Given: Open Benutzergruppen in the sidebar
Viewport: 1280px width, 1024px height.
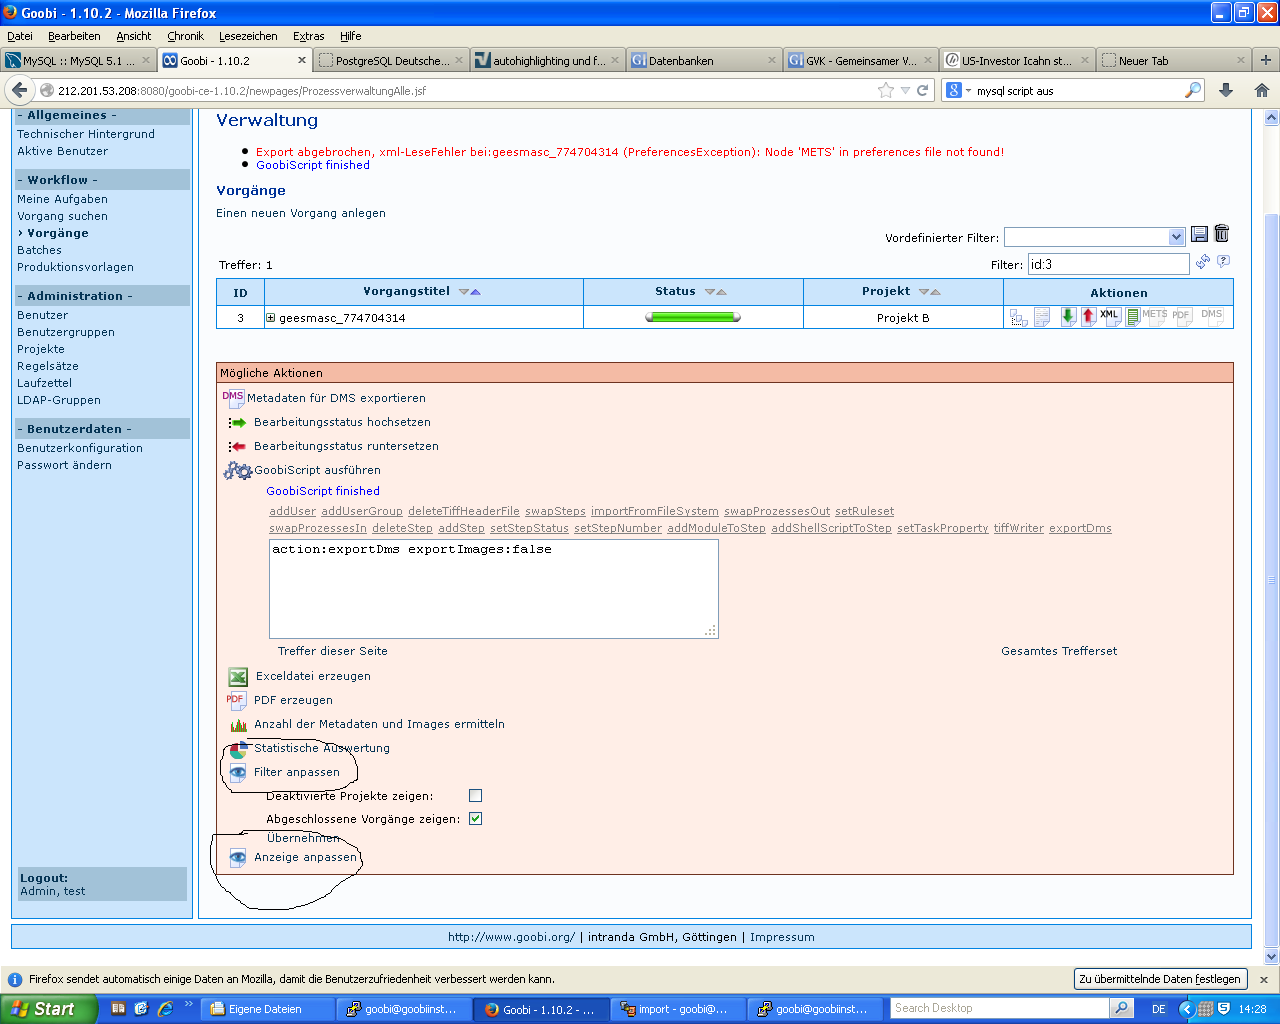Looking at the screenshot, I should point(66,332).
